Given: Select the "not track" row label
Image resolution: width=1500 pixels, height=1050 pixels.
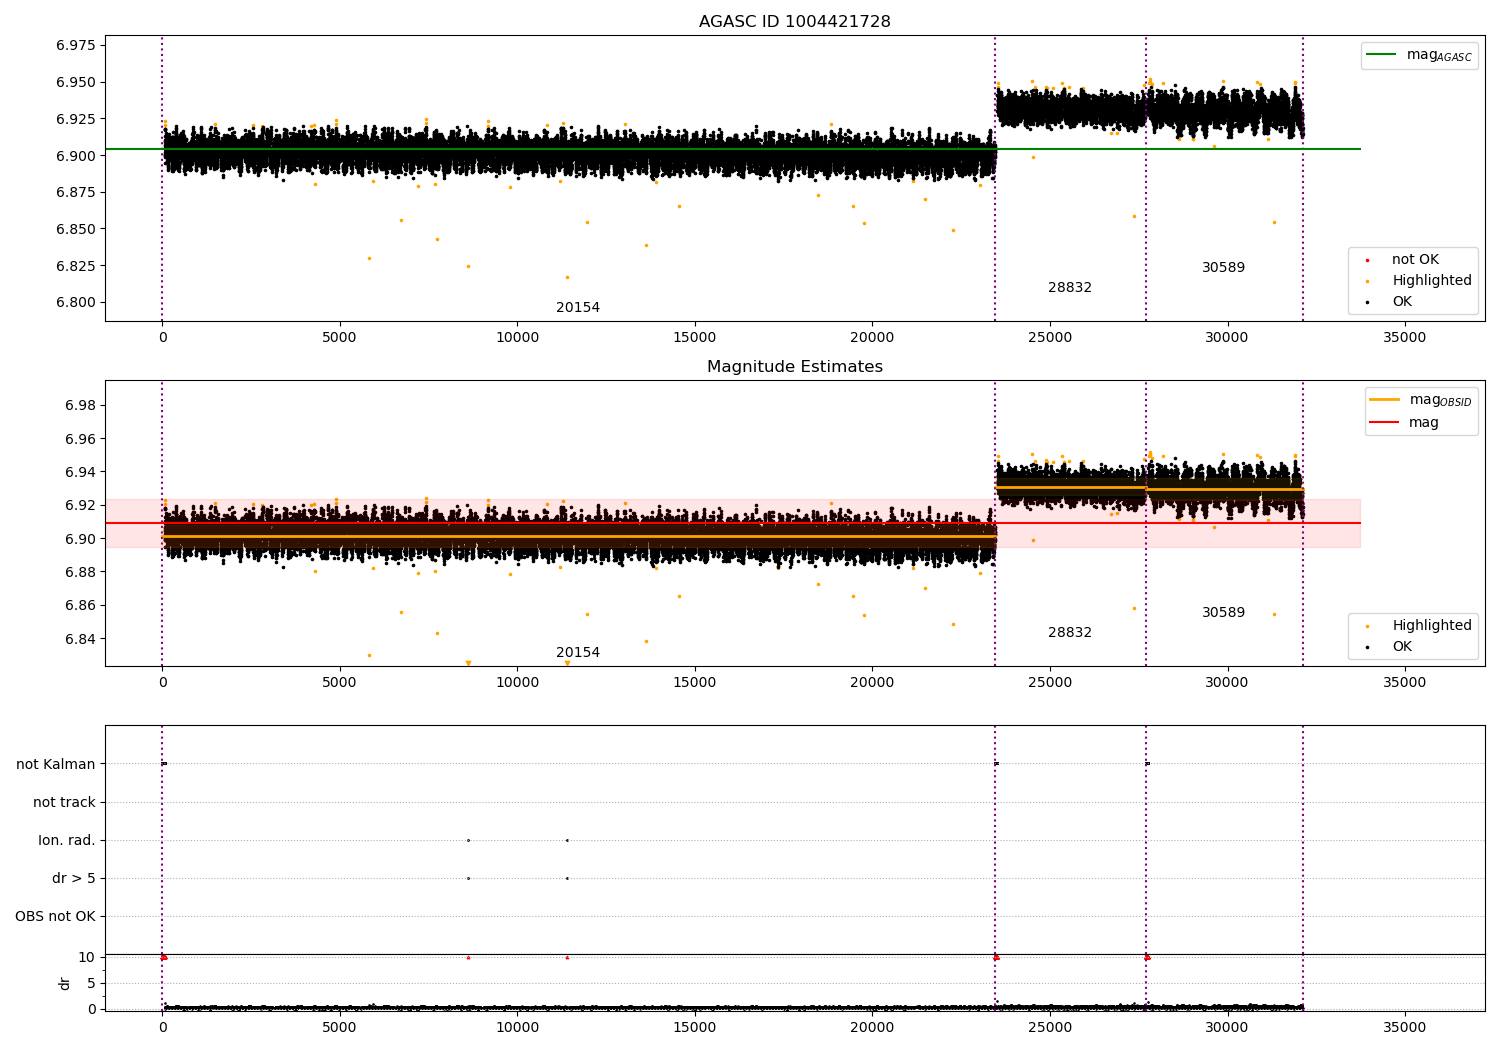Looking at the screenshot, I should click(x=64, y=802).
